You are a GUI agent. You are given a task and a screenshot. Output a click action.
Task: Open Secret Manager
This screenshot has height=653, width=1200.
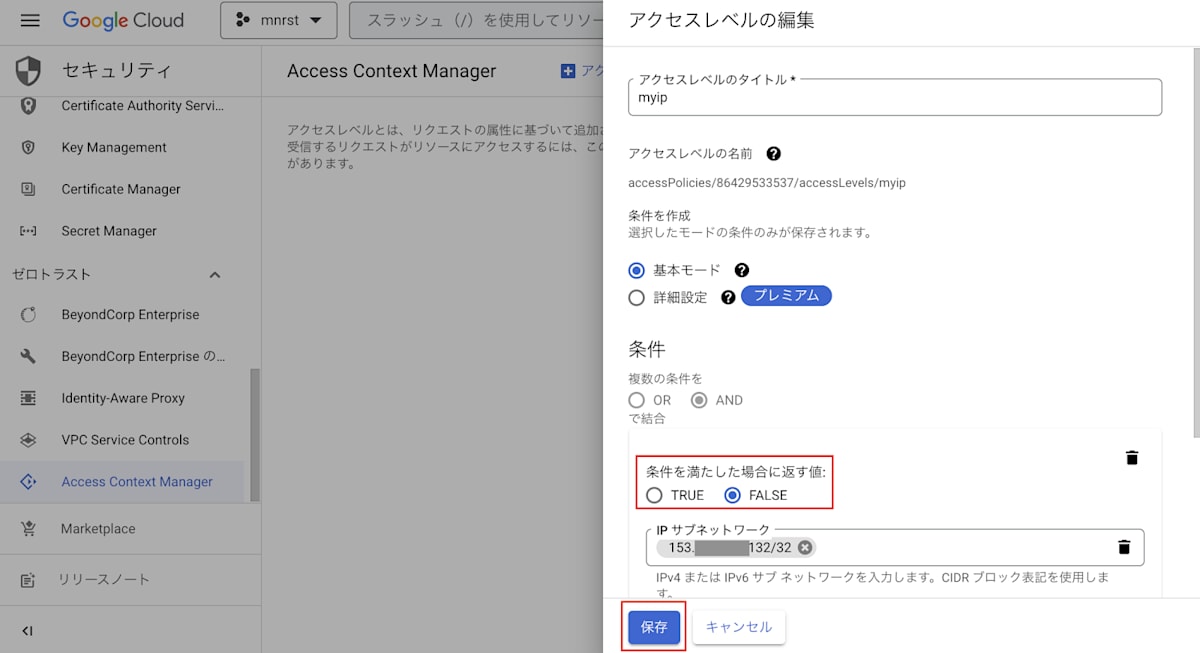[x=109, y=231]
